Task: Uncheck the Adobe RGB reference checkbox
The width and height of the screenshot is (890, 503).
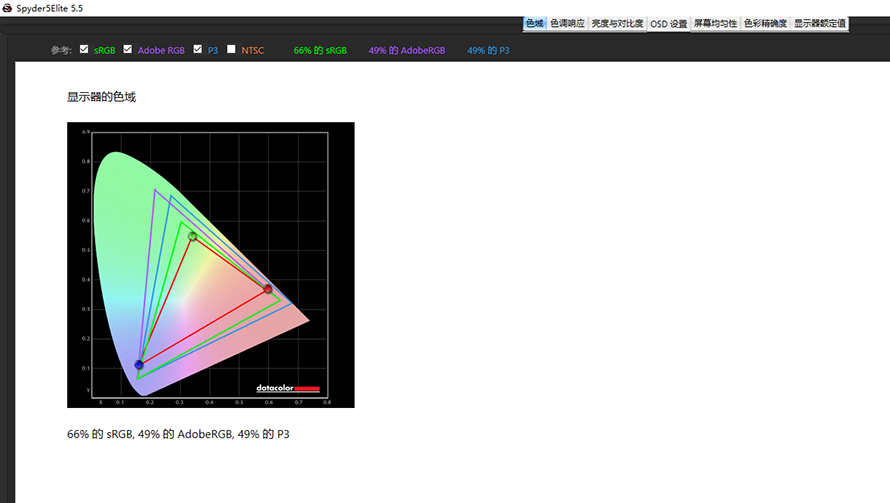Action: [x=128, y=49]
